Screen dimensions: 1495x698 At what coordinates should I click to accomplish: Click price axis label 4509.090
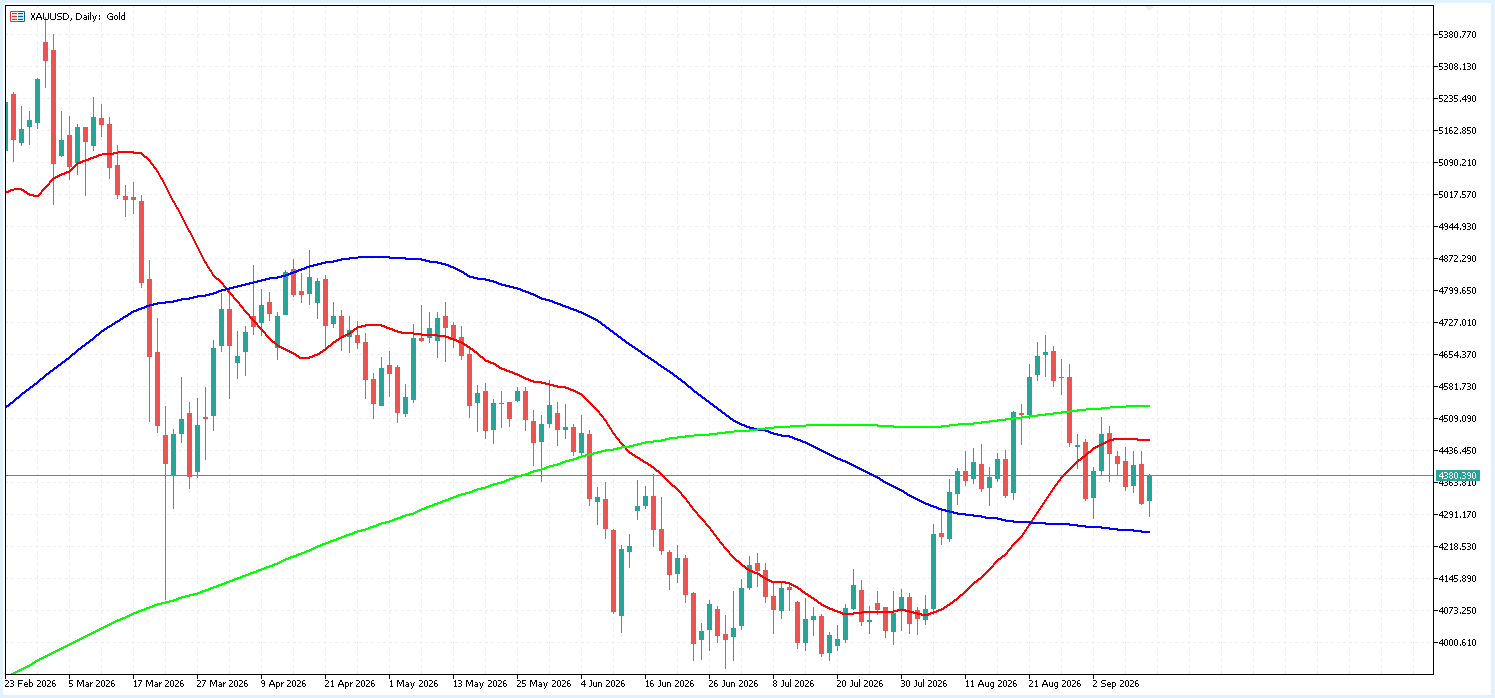coord(1457,419)
